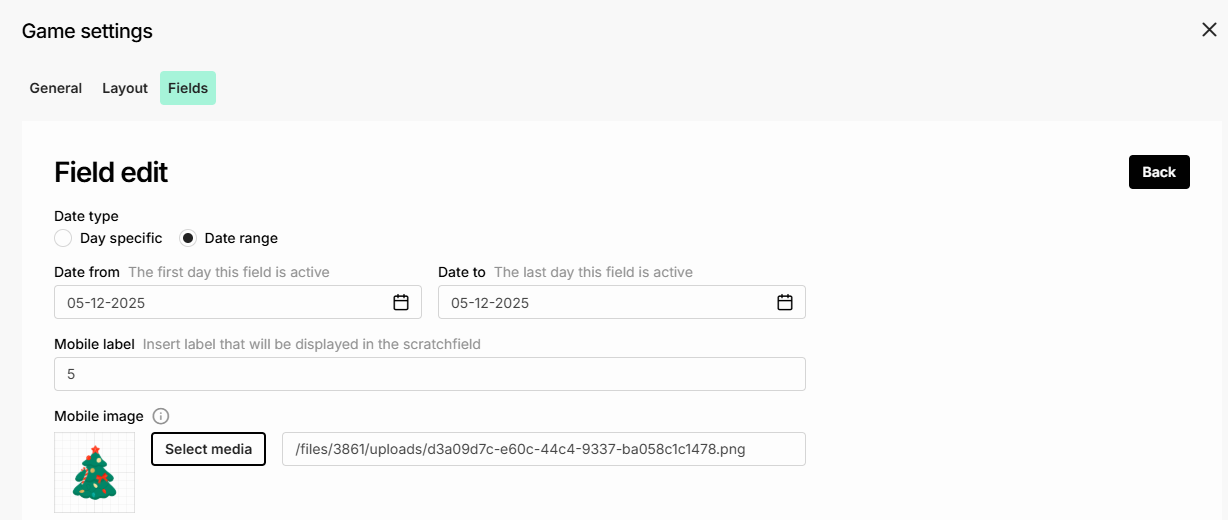Click the Date from text field
1228x520 pixels.
click(238, 302)
